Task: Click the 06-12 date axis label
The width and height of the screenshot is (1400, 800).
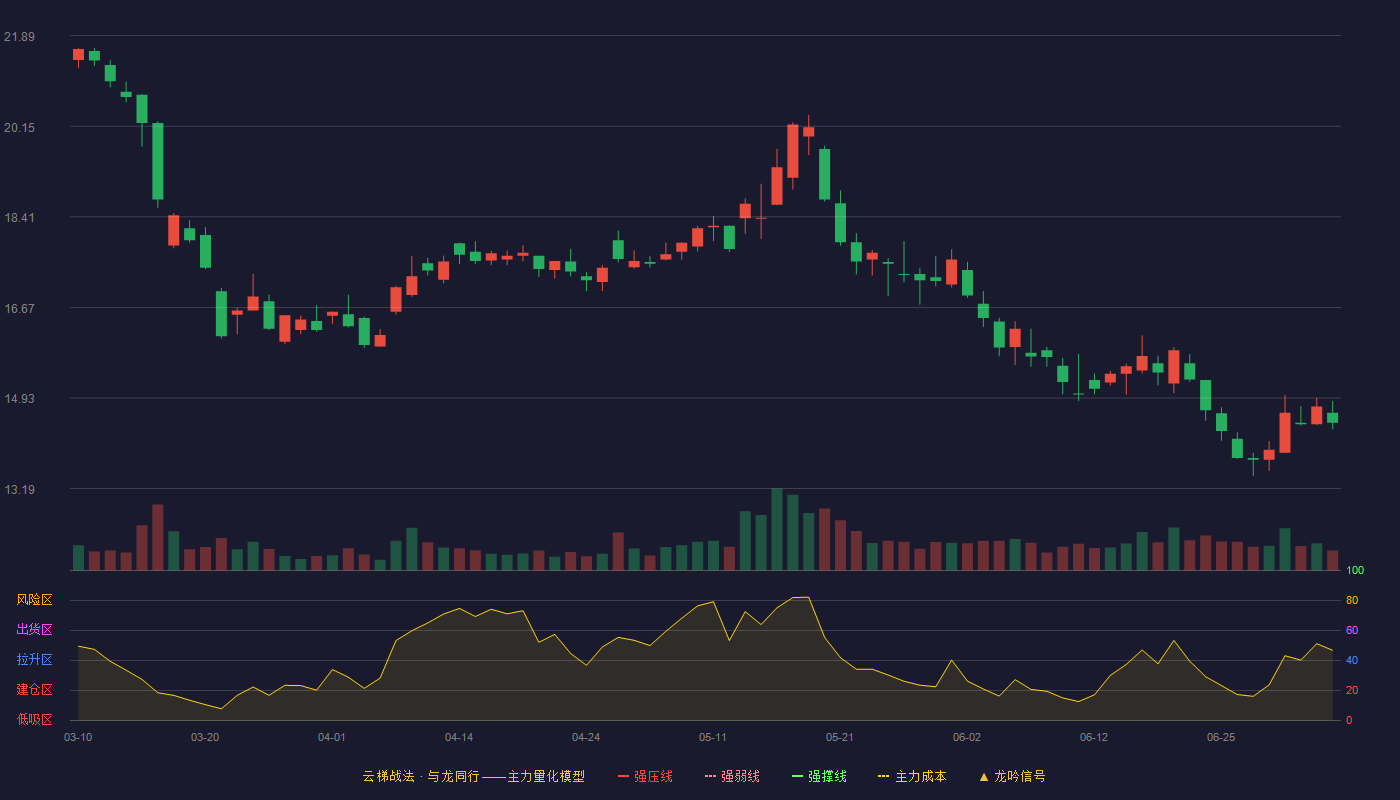Action: (1094, 737)
